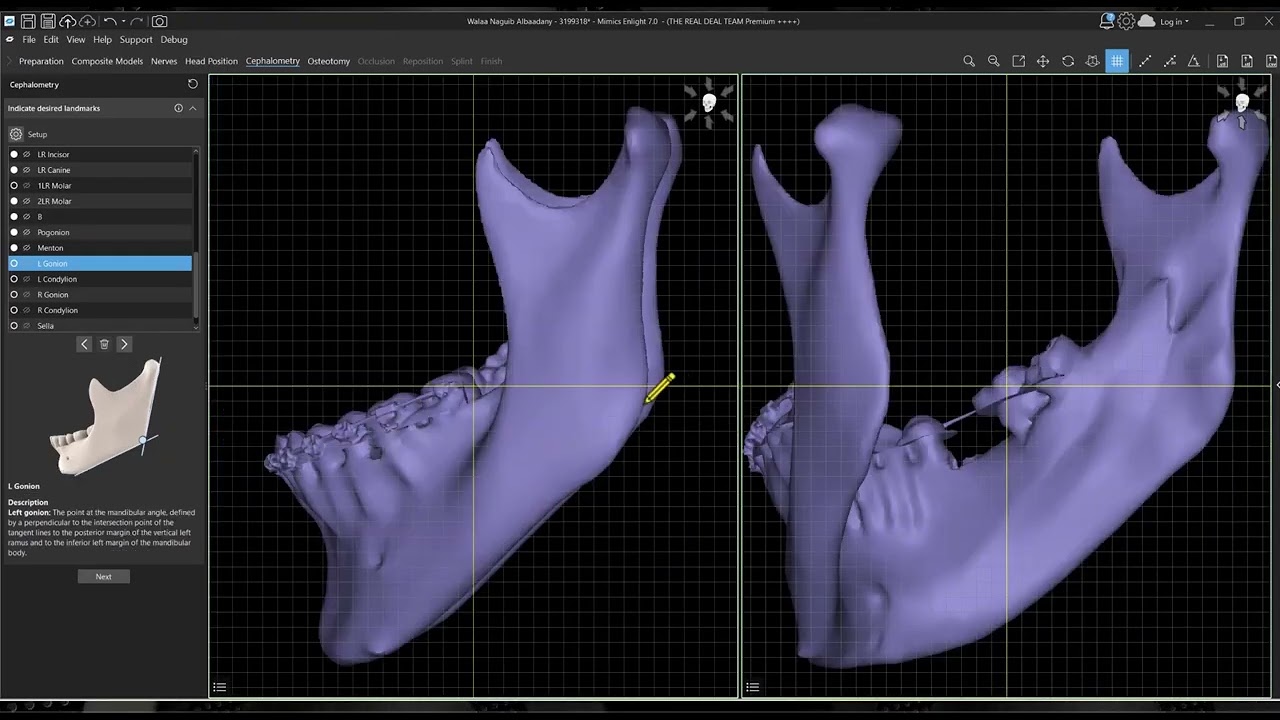Open the Edit menu
The height and width of the screenshot is (720, 1280).
tap(51, 40)
